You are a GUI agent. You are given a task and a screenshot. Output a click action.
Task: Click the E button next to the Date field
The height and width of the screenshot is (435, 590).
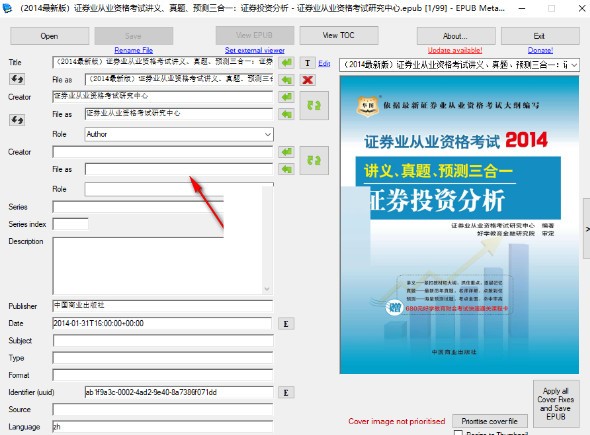[286, 324]
